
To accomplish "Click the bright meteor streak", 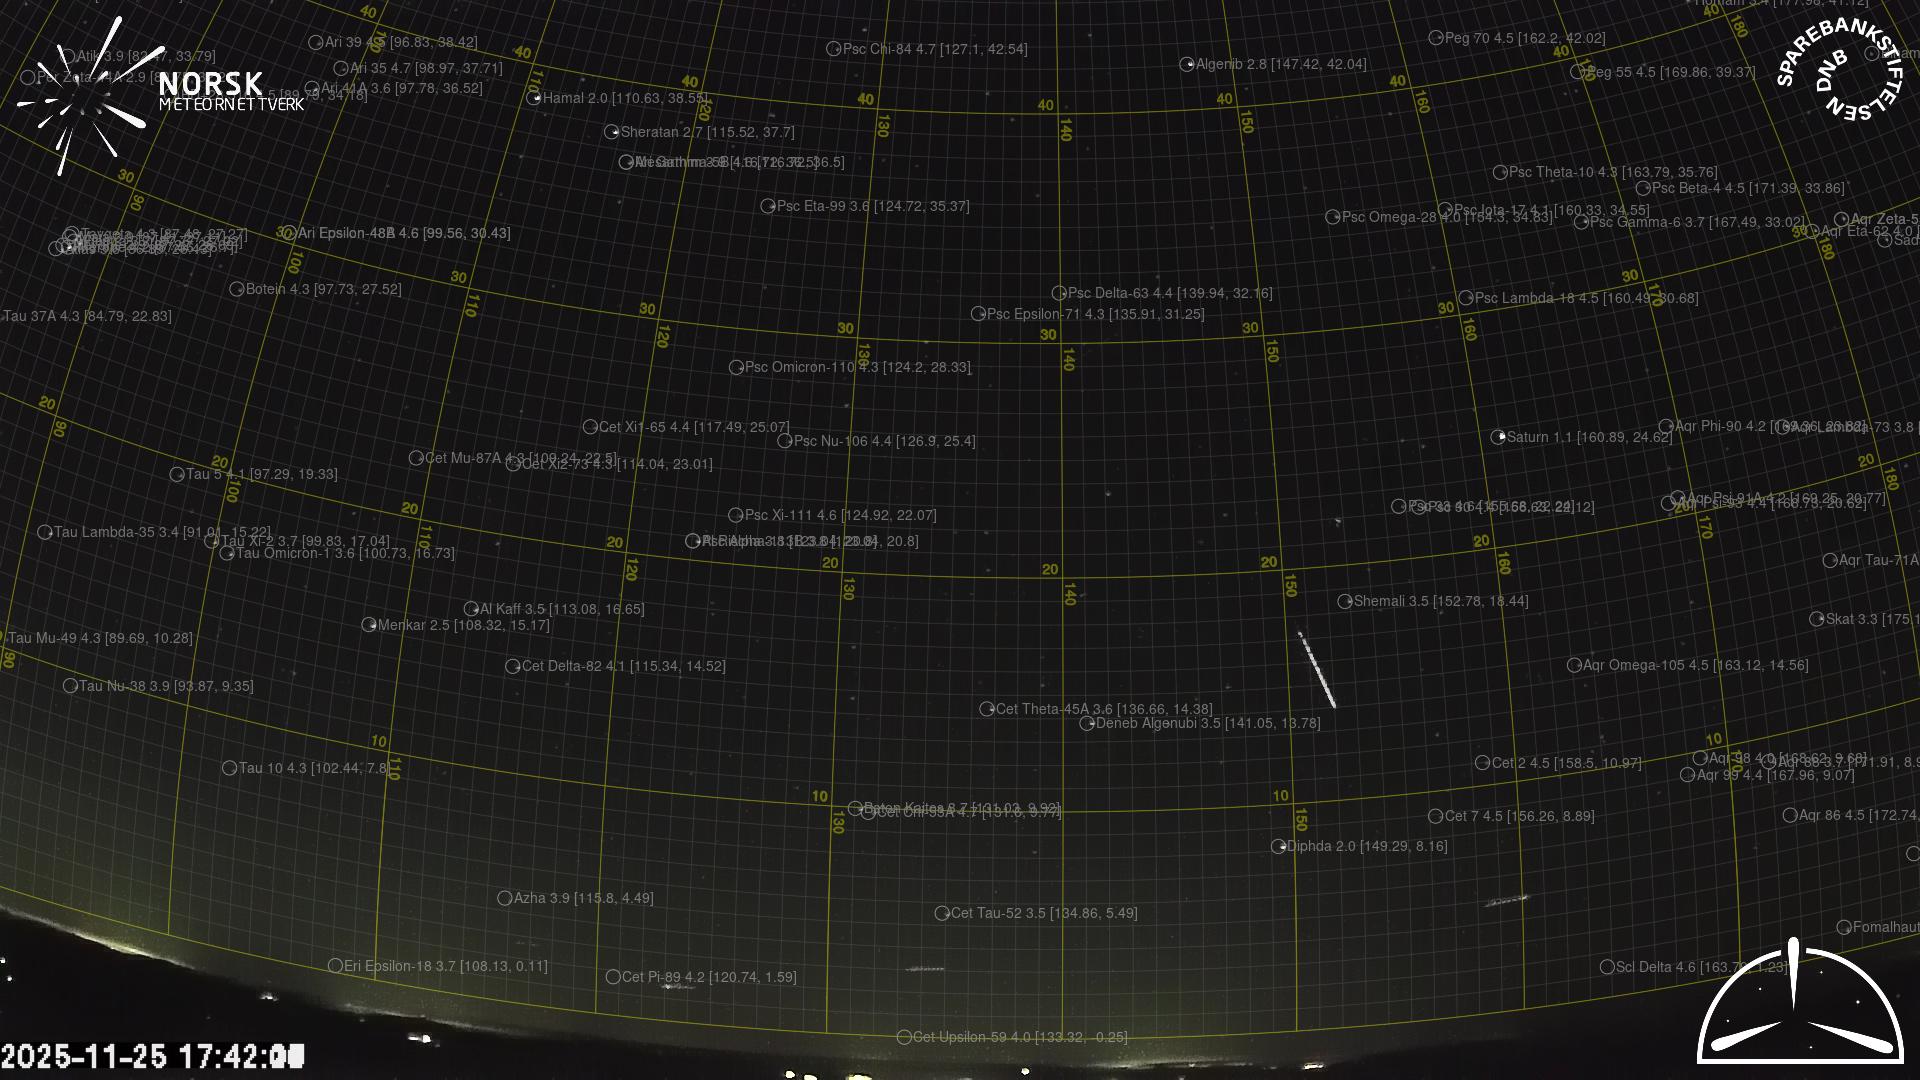I will pos(1317,670).
